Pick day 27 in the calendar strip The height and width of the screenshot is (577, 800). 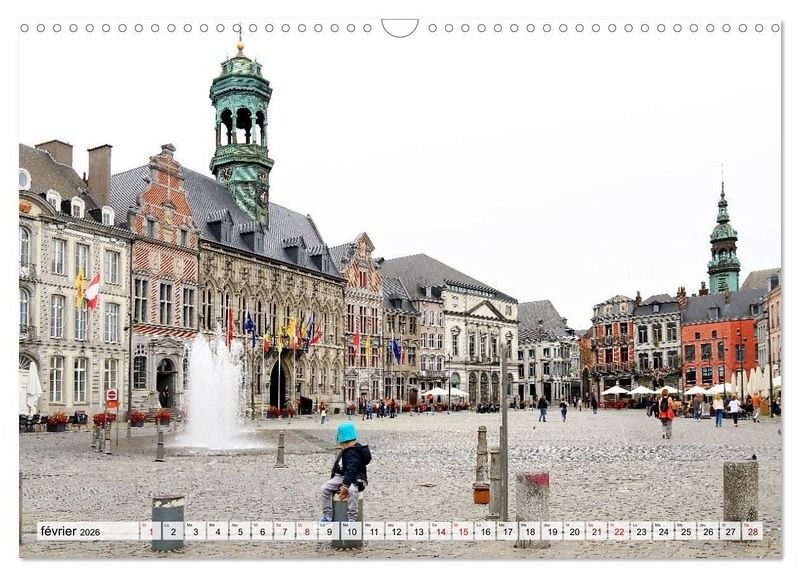(x=730, y=531)
